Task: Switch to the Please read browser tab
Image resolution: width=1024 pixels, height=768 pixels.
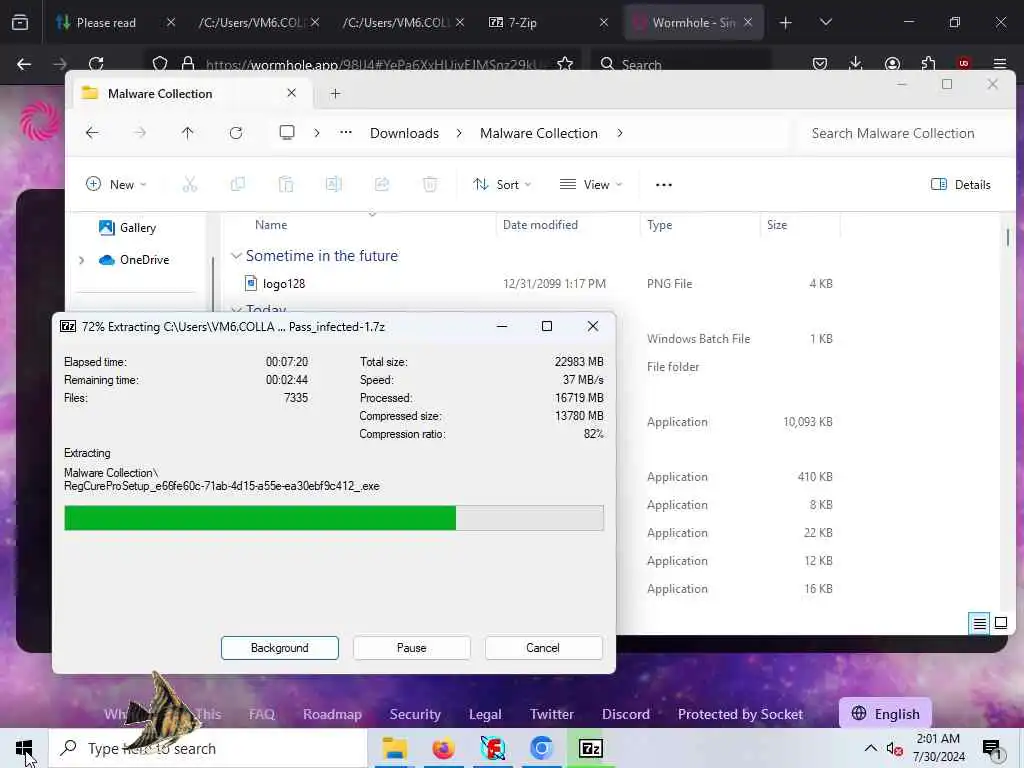Action: coord(106,23)
